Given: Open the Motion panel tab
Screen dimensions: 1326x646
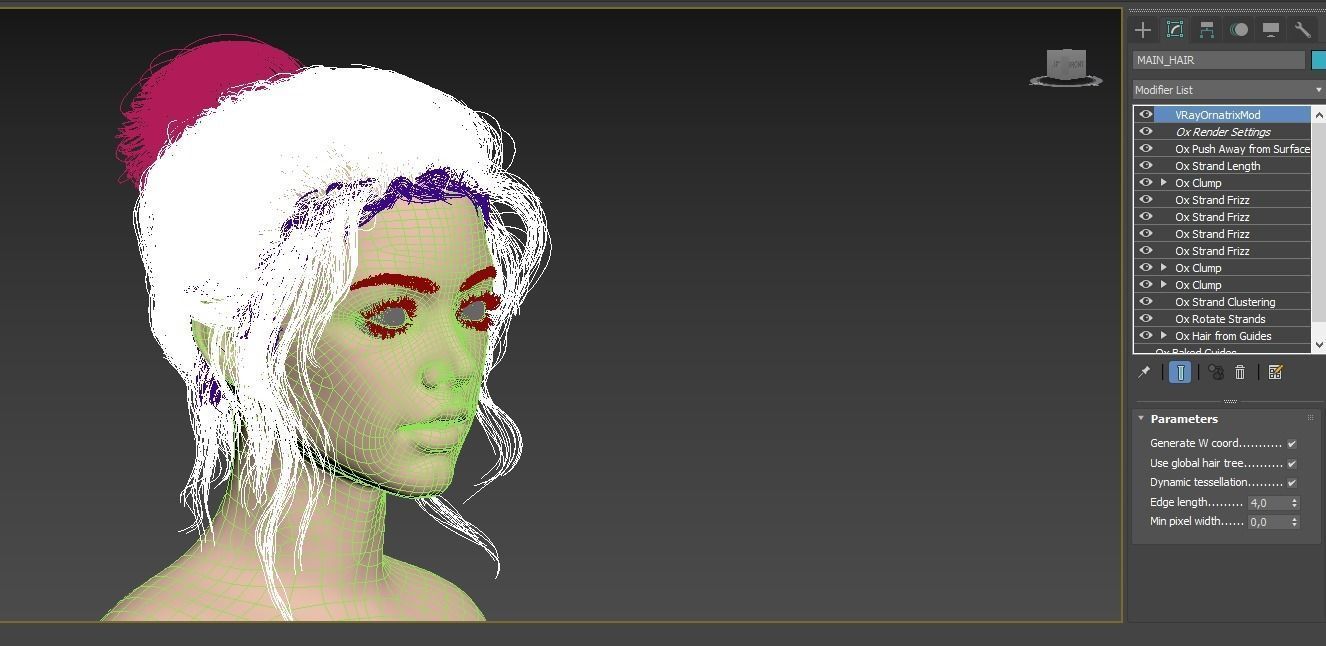Looking at the screenshot, I should (1239, 30).
